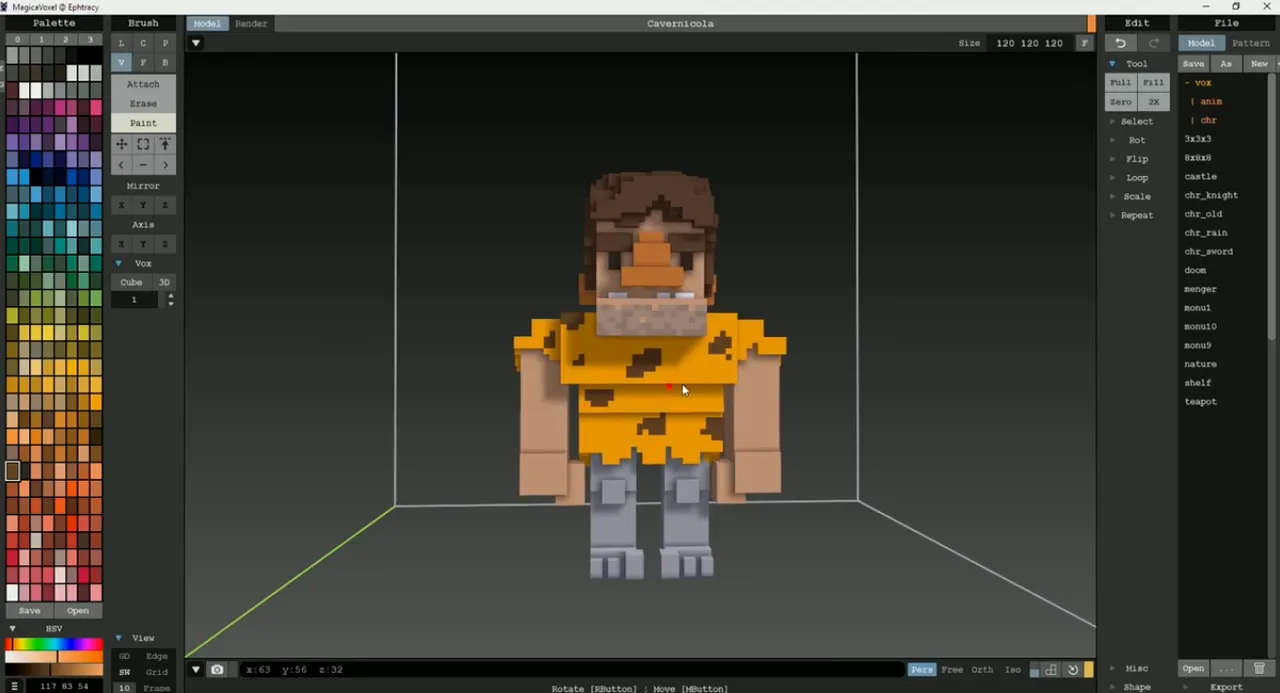The height and width of the screenshot is (693, 1280).
Task: Switch to the Pattern tab in File panel
Action: (1250, 43)
